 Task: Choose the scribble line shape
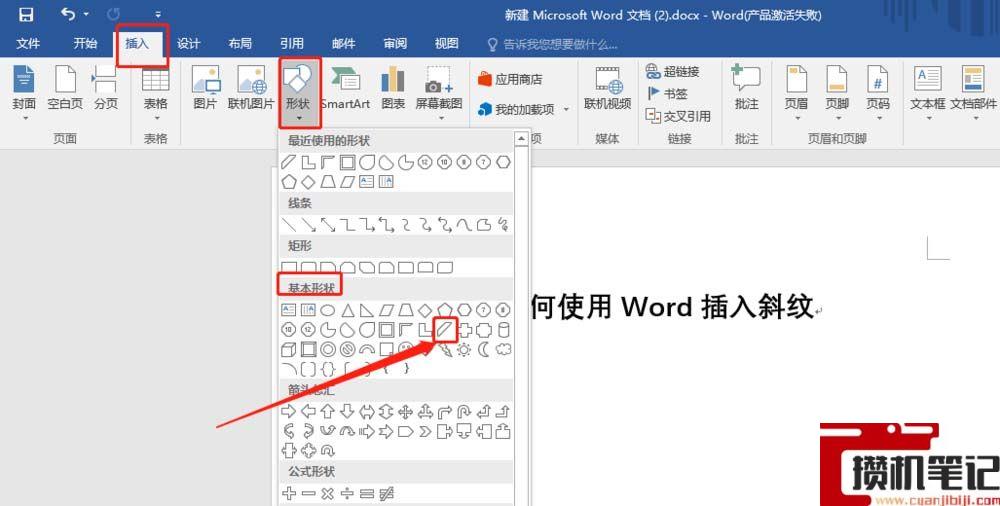503,225
